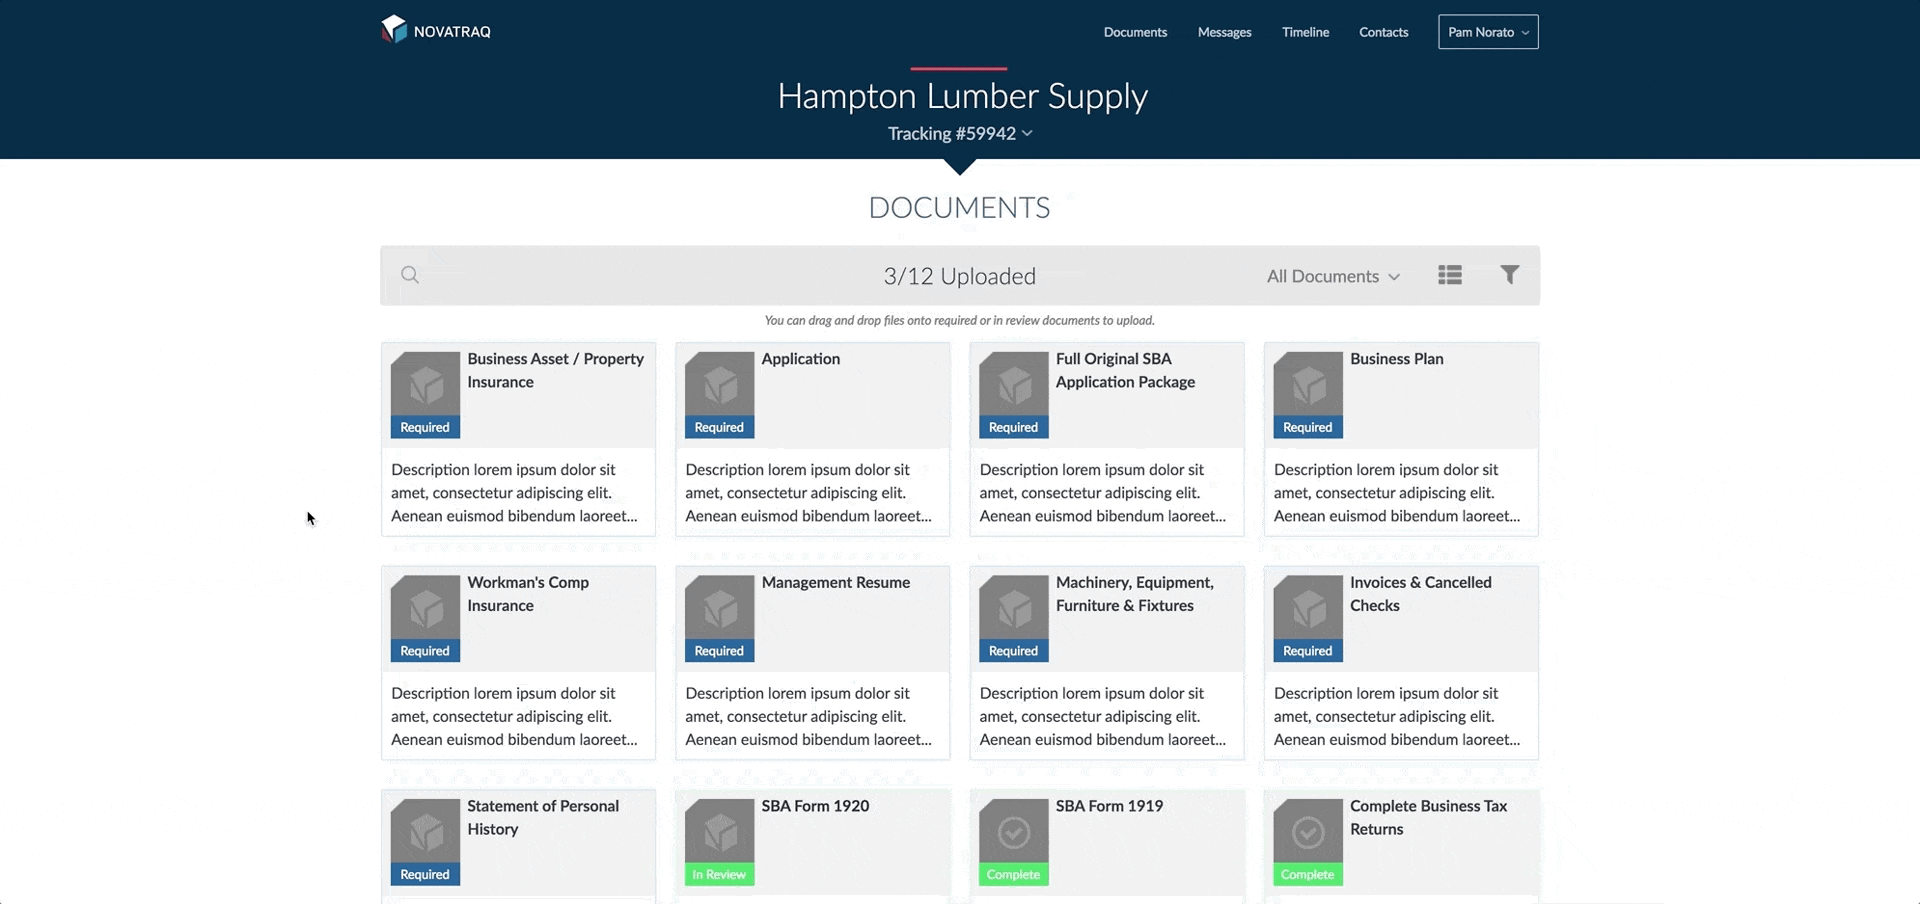The height and width of the screenshot is (904, 1920).
Task: Open Machinery, Equipment, Furniture & Fixtures title
Action: [x=1134, y=594]
